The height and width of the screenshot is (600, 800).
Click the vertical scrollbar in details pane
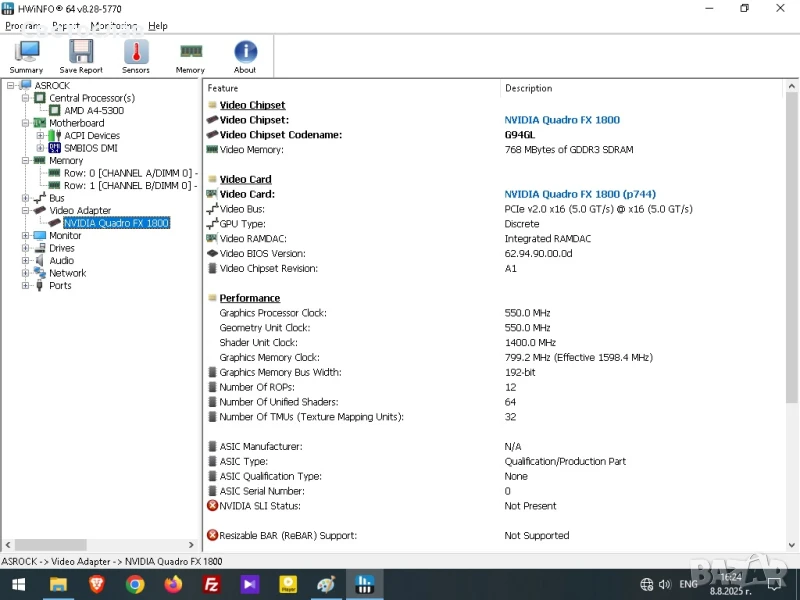tap(793, 300)
